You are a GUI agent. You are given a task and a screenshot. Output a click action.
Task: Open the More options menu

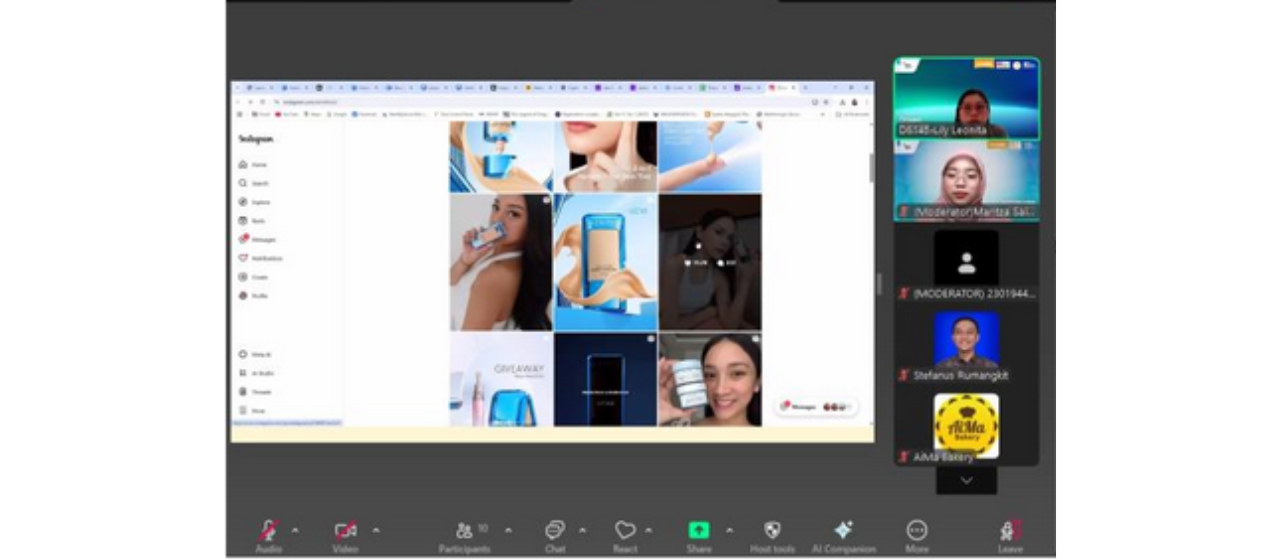click(916, 531)
